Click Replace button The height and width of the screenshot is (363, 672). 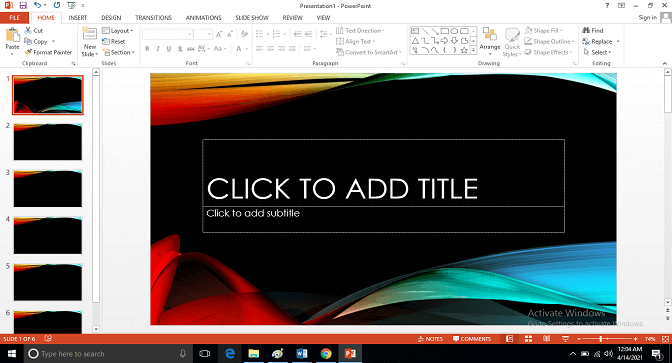[597, 42]
